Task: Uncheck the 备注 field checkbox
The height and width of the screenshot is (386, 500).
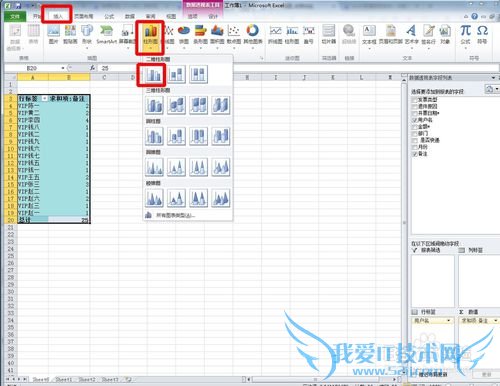Action: pyautogui.click(x=415, y=154)
